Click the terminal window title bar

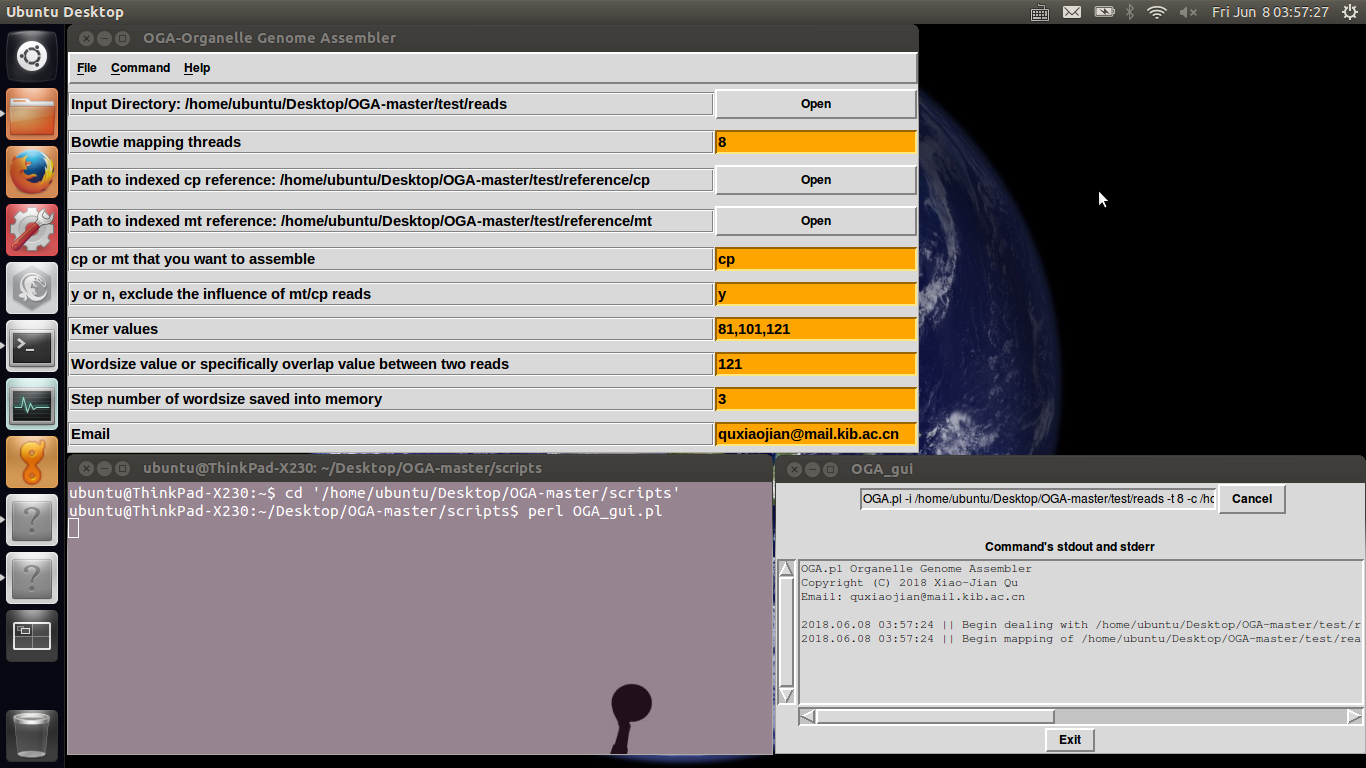click(420, 468)
